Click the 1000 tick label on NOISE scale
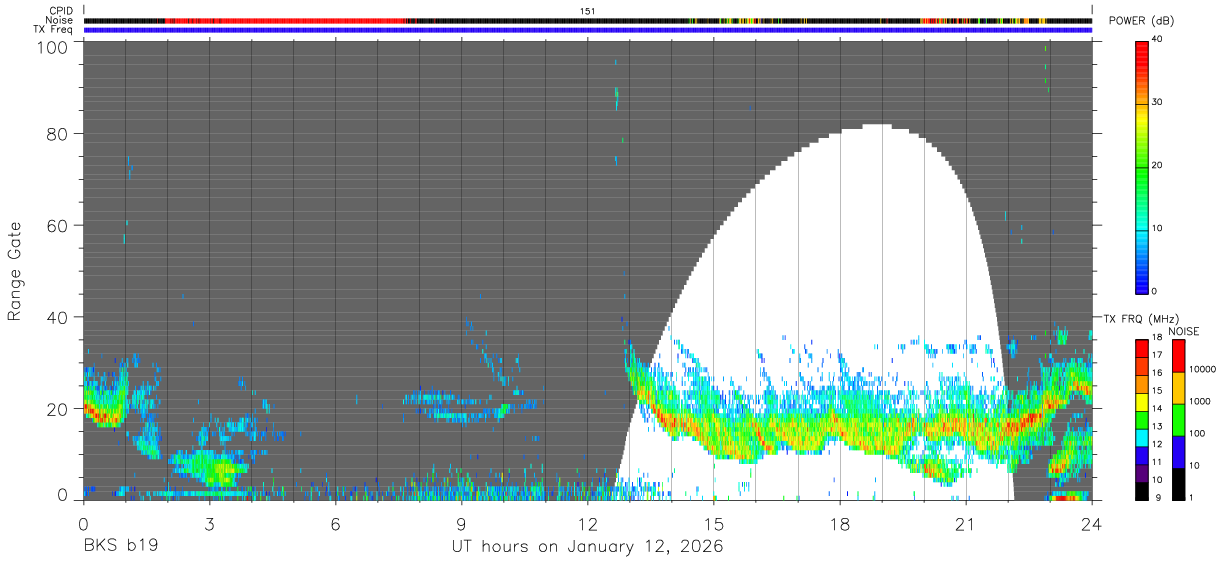 click(1201, 401)
